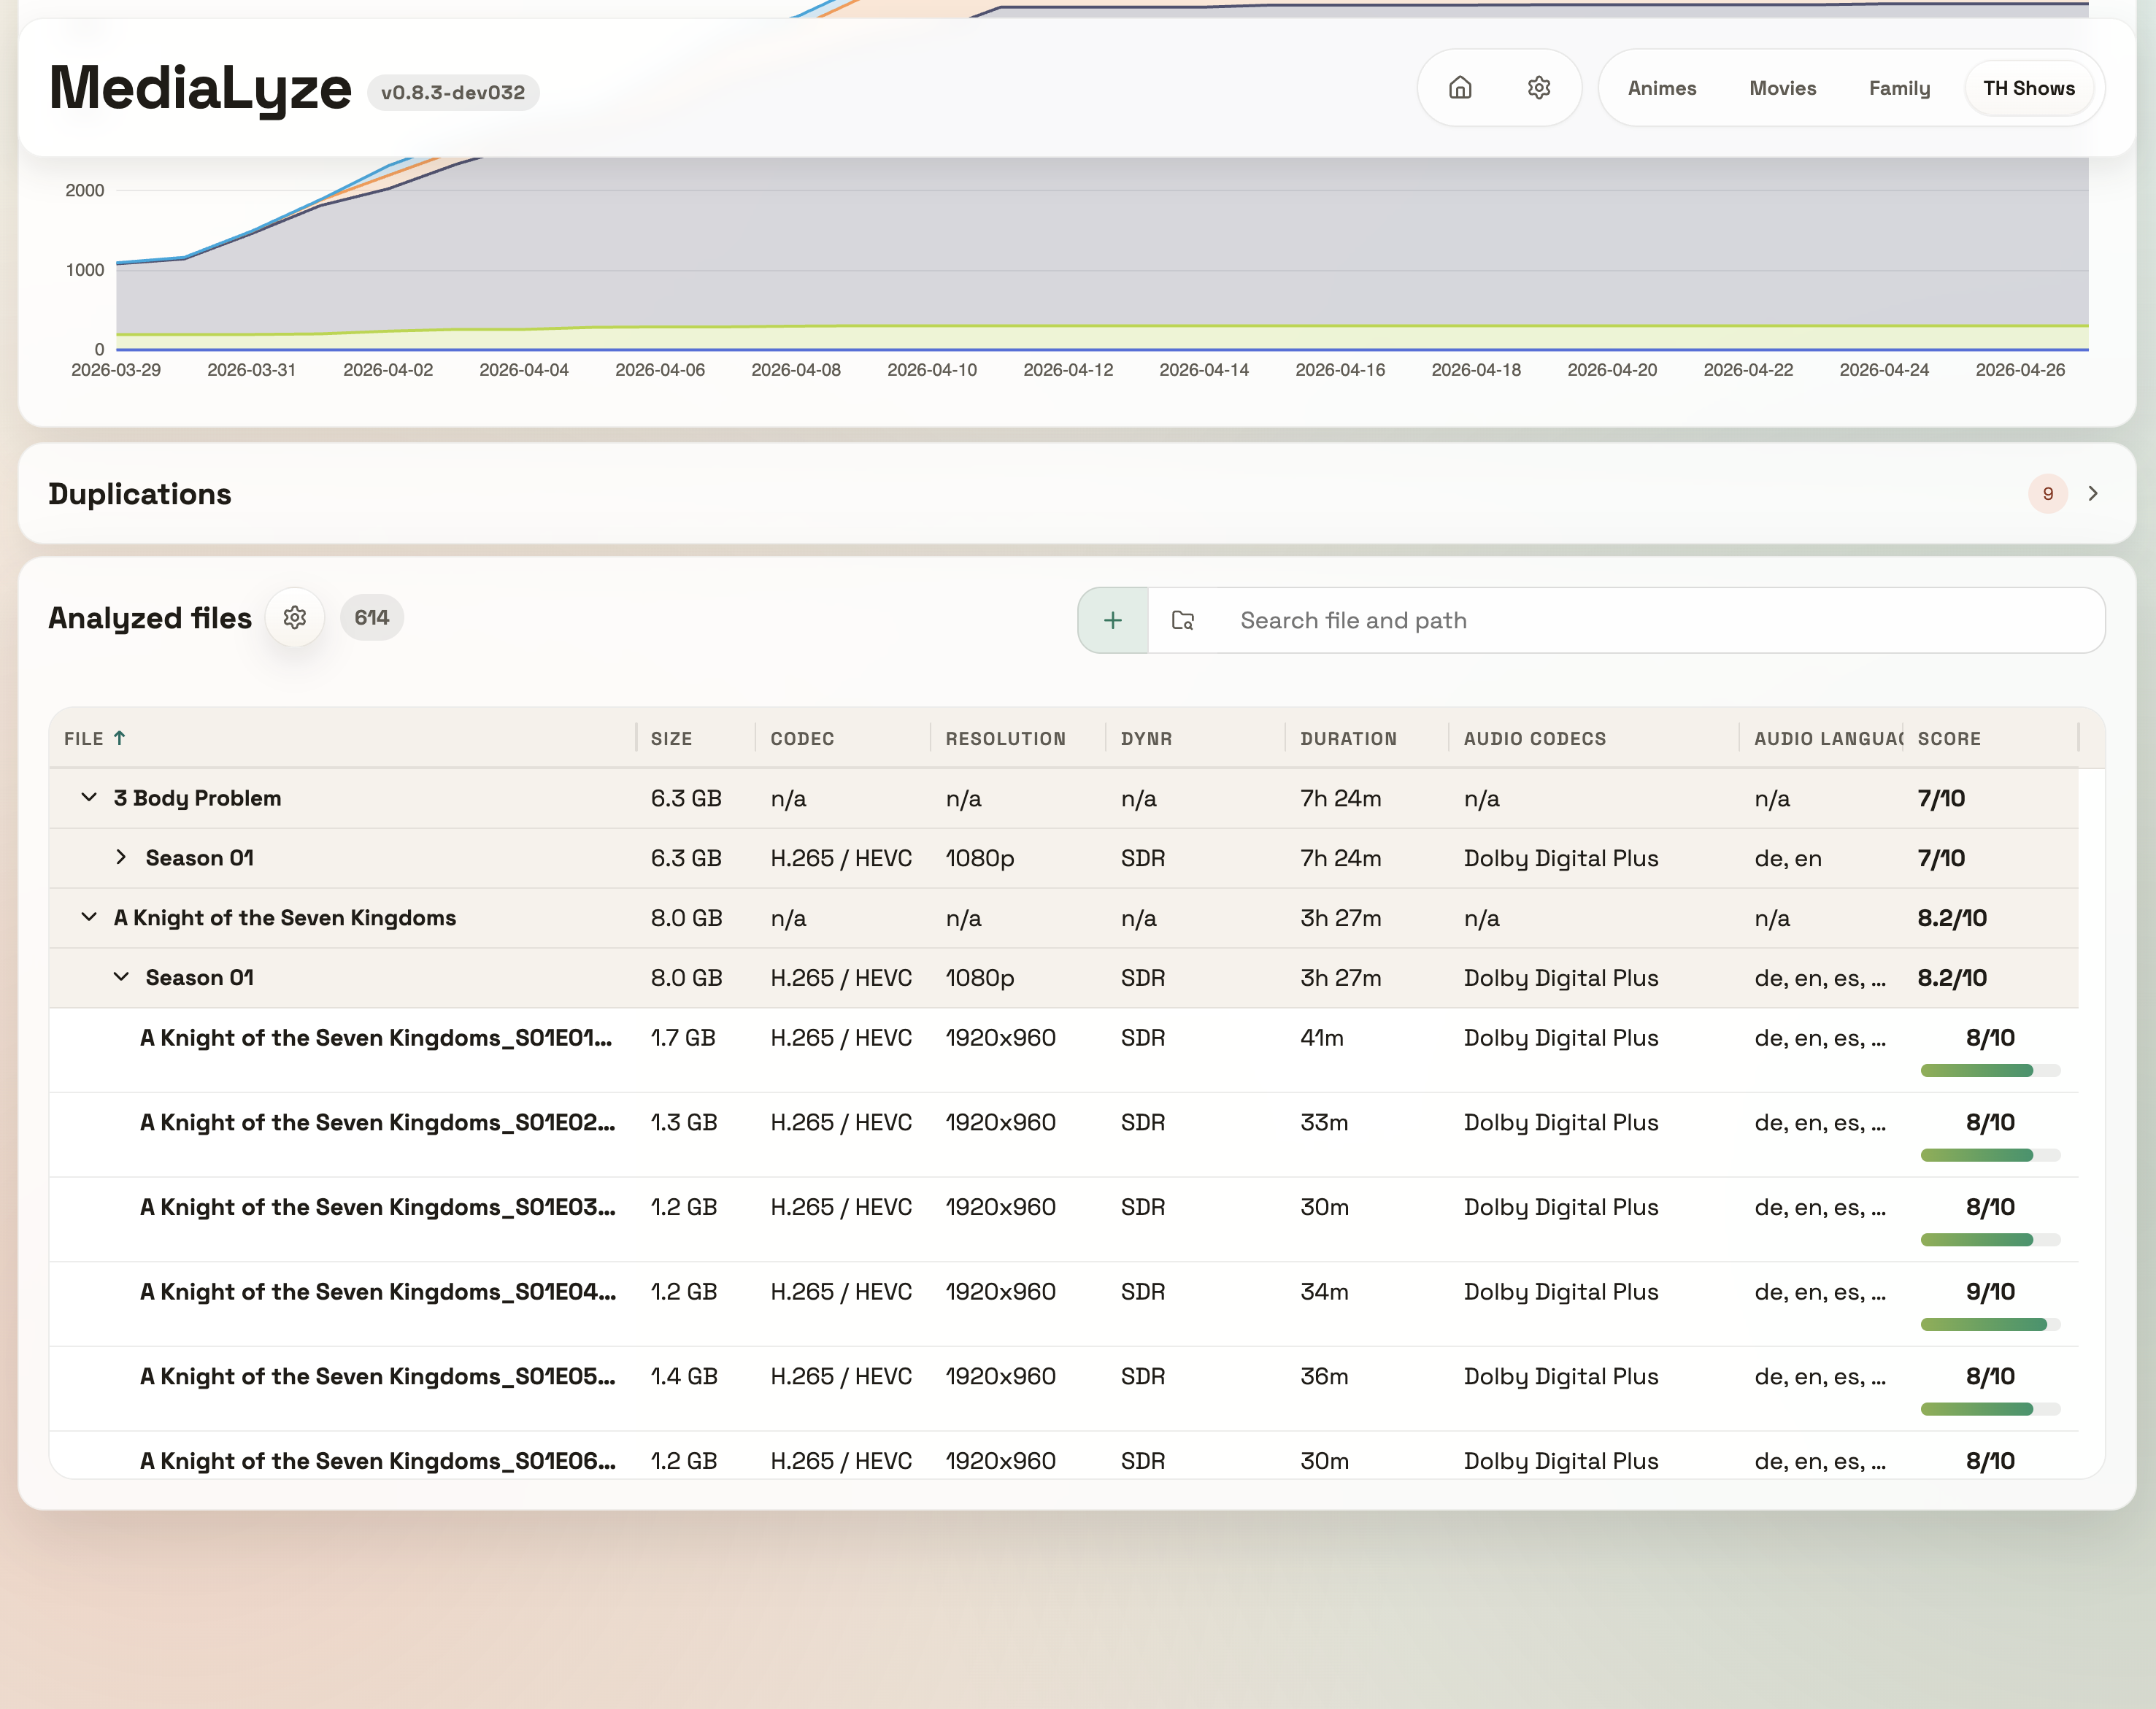Screen dimensions: 2156x1709
Task: Sort by the Resolution column header
Action: tap(1005, 739)
